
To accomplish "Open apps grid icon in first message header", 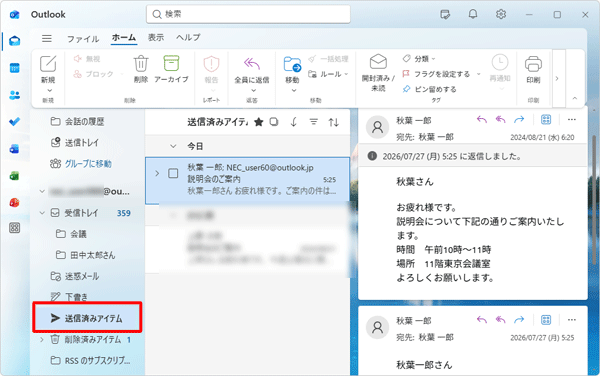I will coord(546,120).
